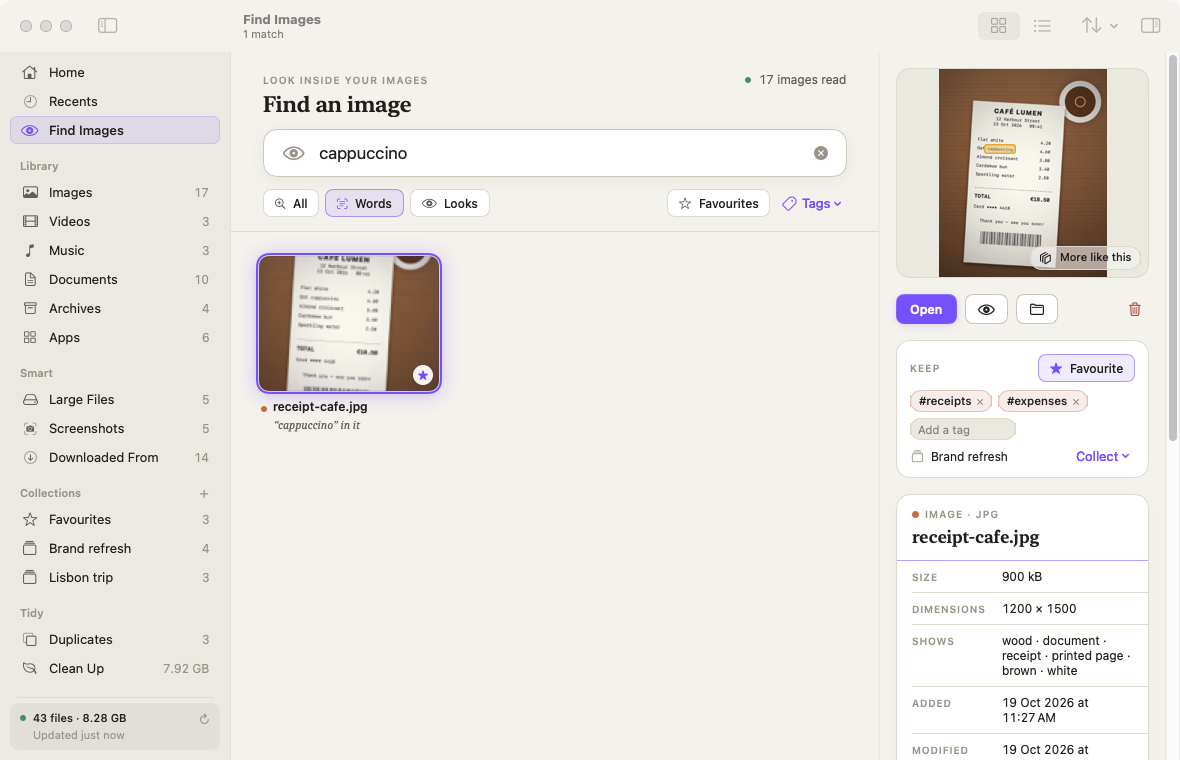Open the Images library
Image resolution: width=1180 pixels, height=760 pixels.
click(115, 193)
